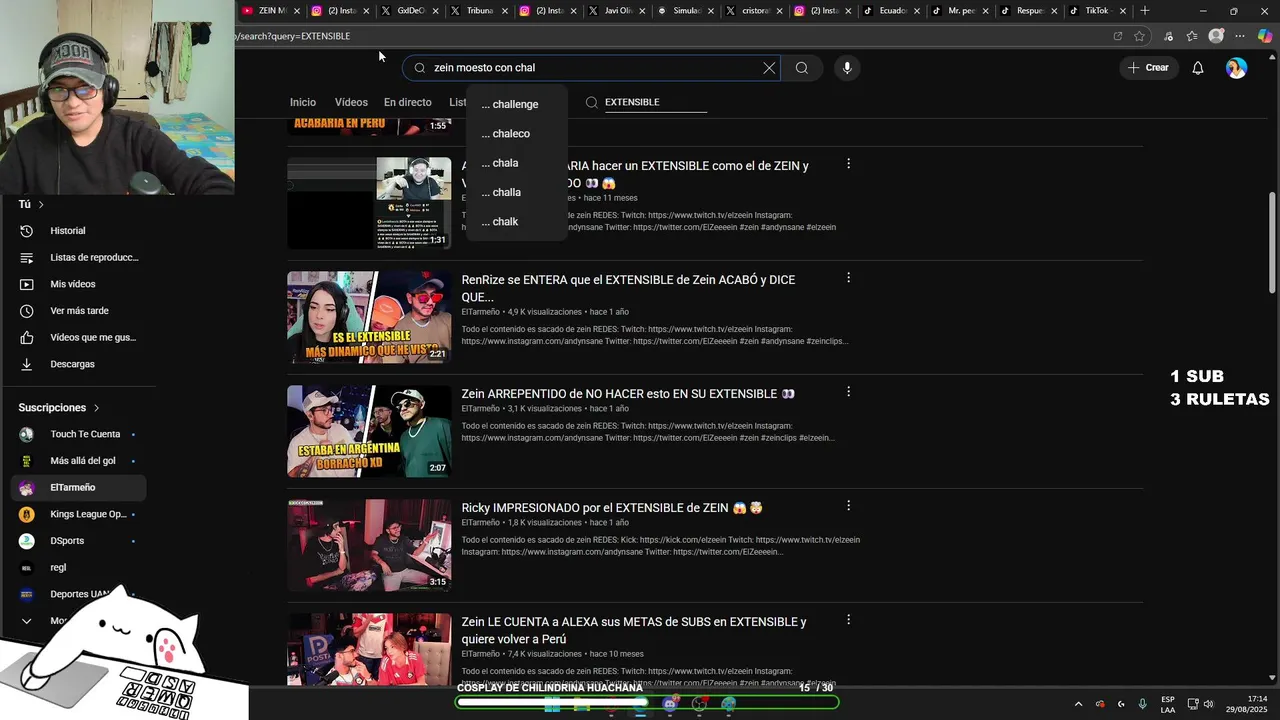1280x720 pixels.
Task: Click inside the YouTube search input
Action: (590, 68)
